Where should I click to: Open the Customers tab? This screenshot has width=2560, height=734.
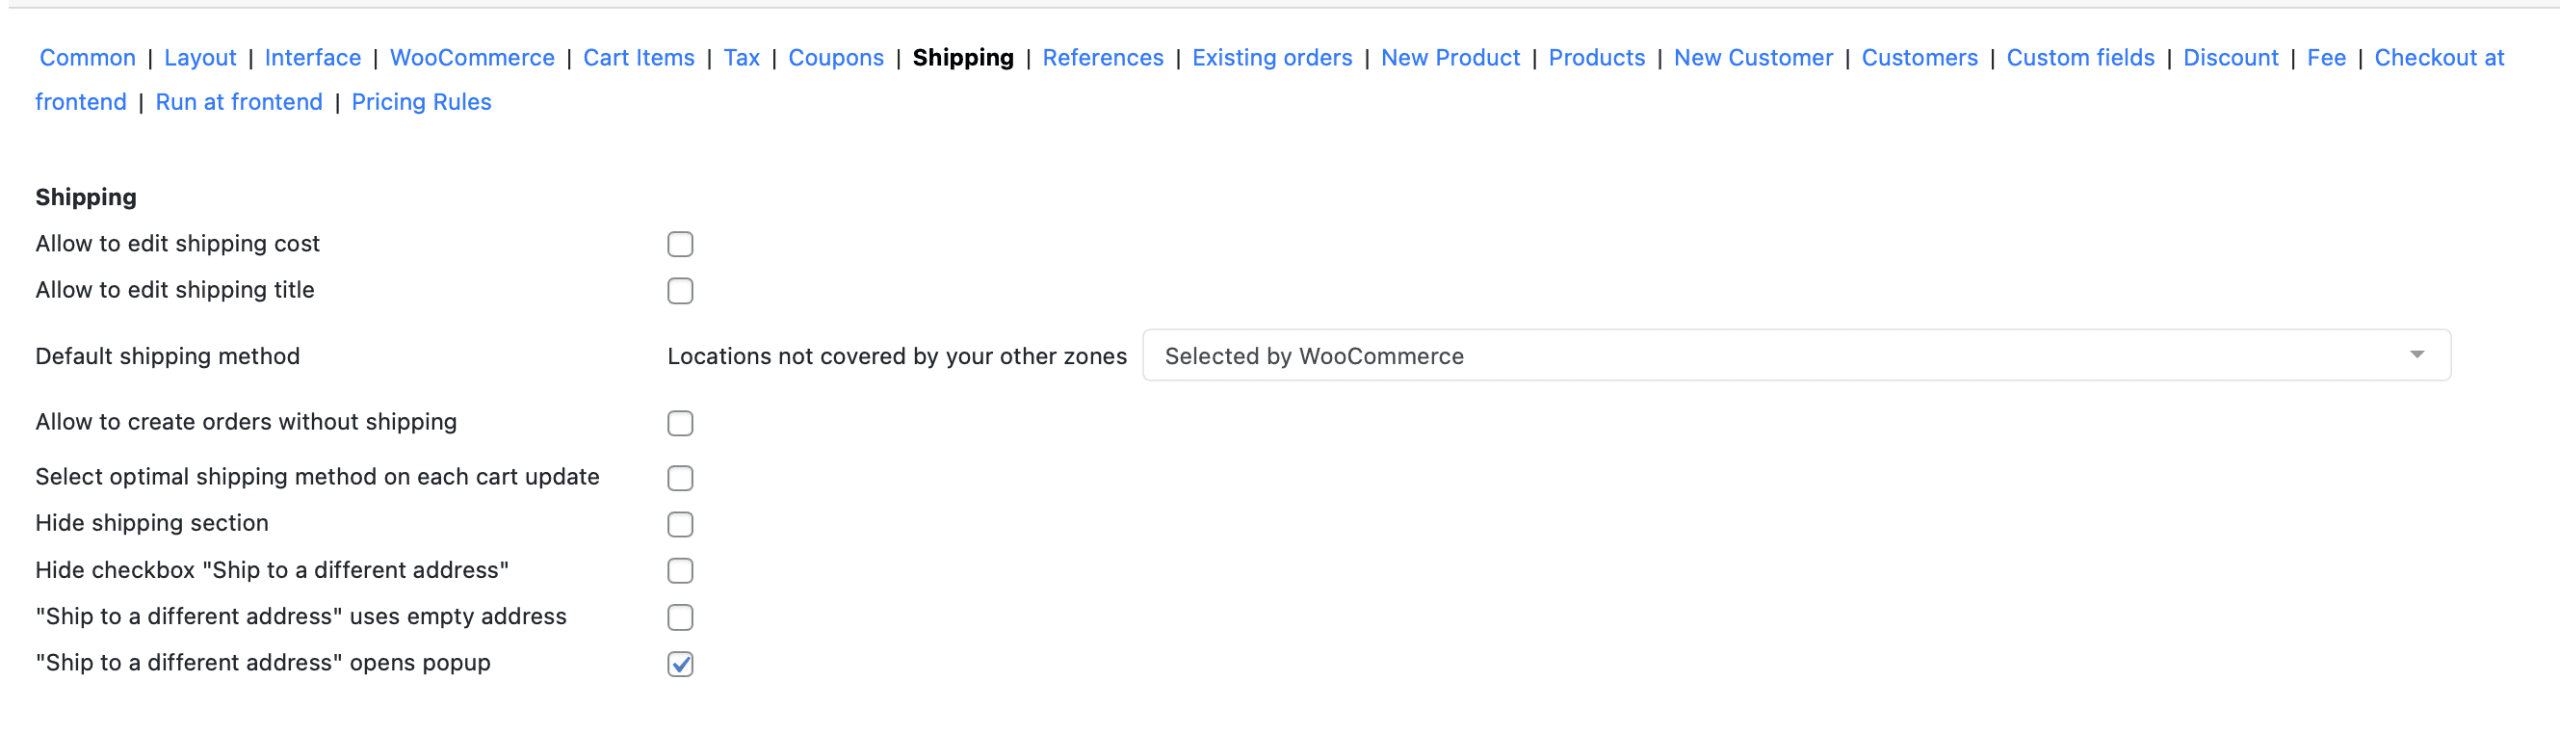click(1919, 57)
